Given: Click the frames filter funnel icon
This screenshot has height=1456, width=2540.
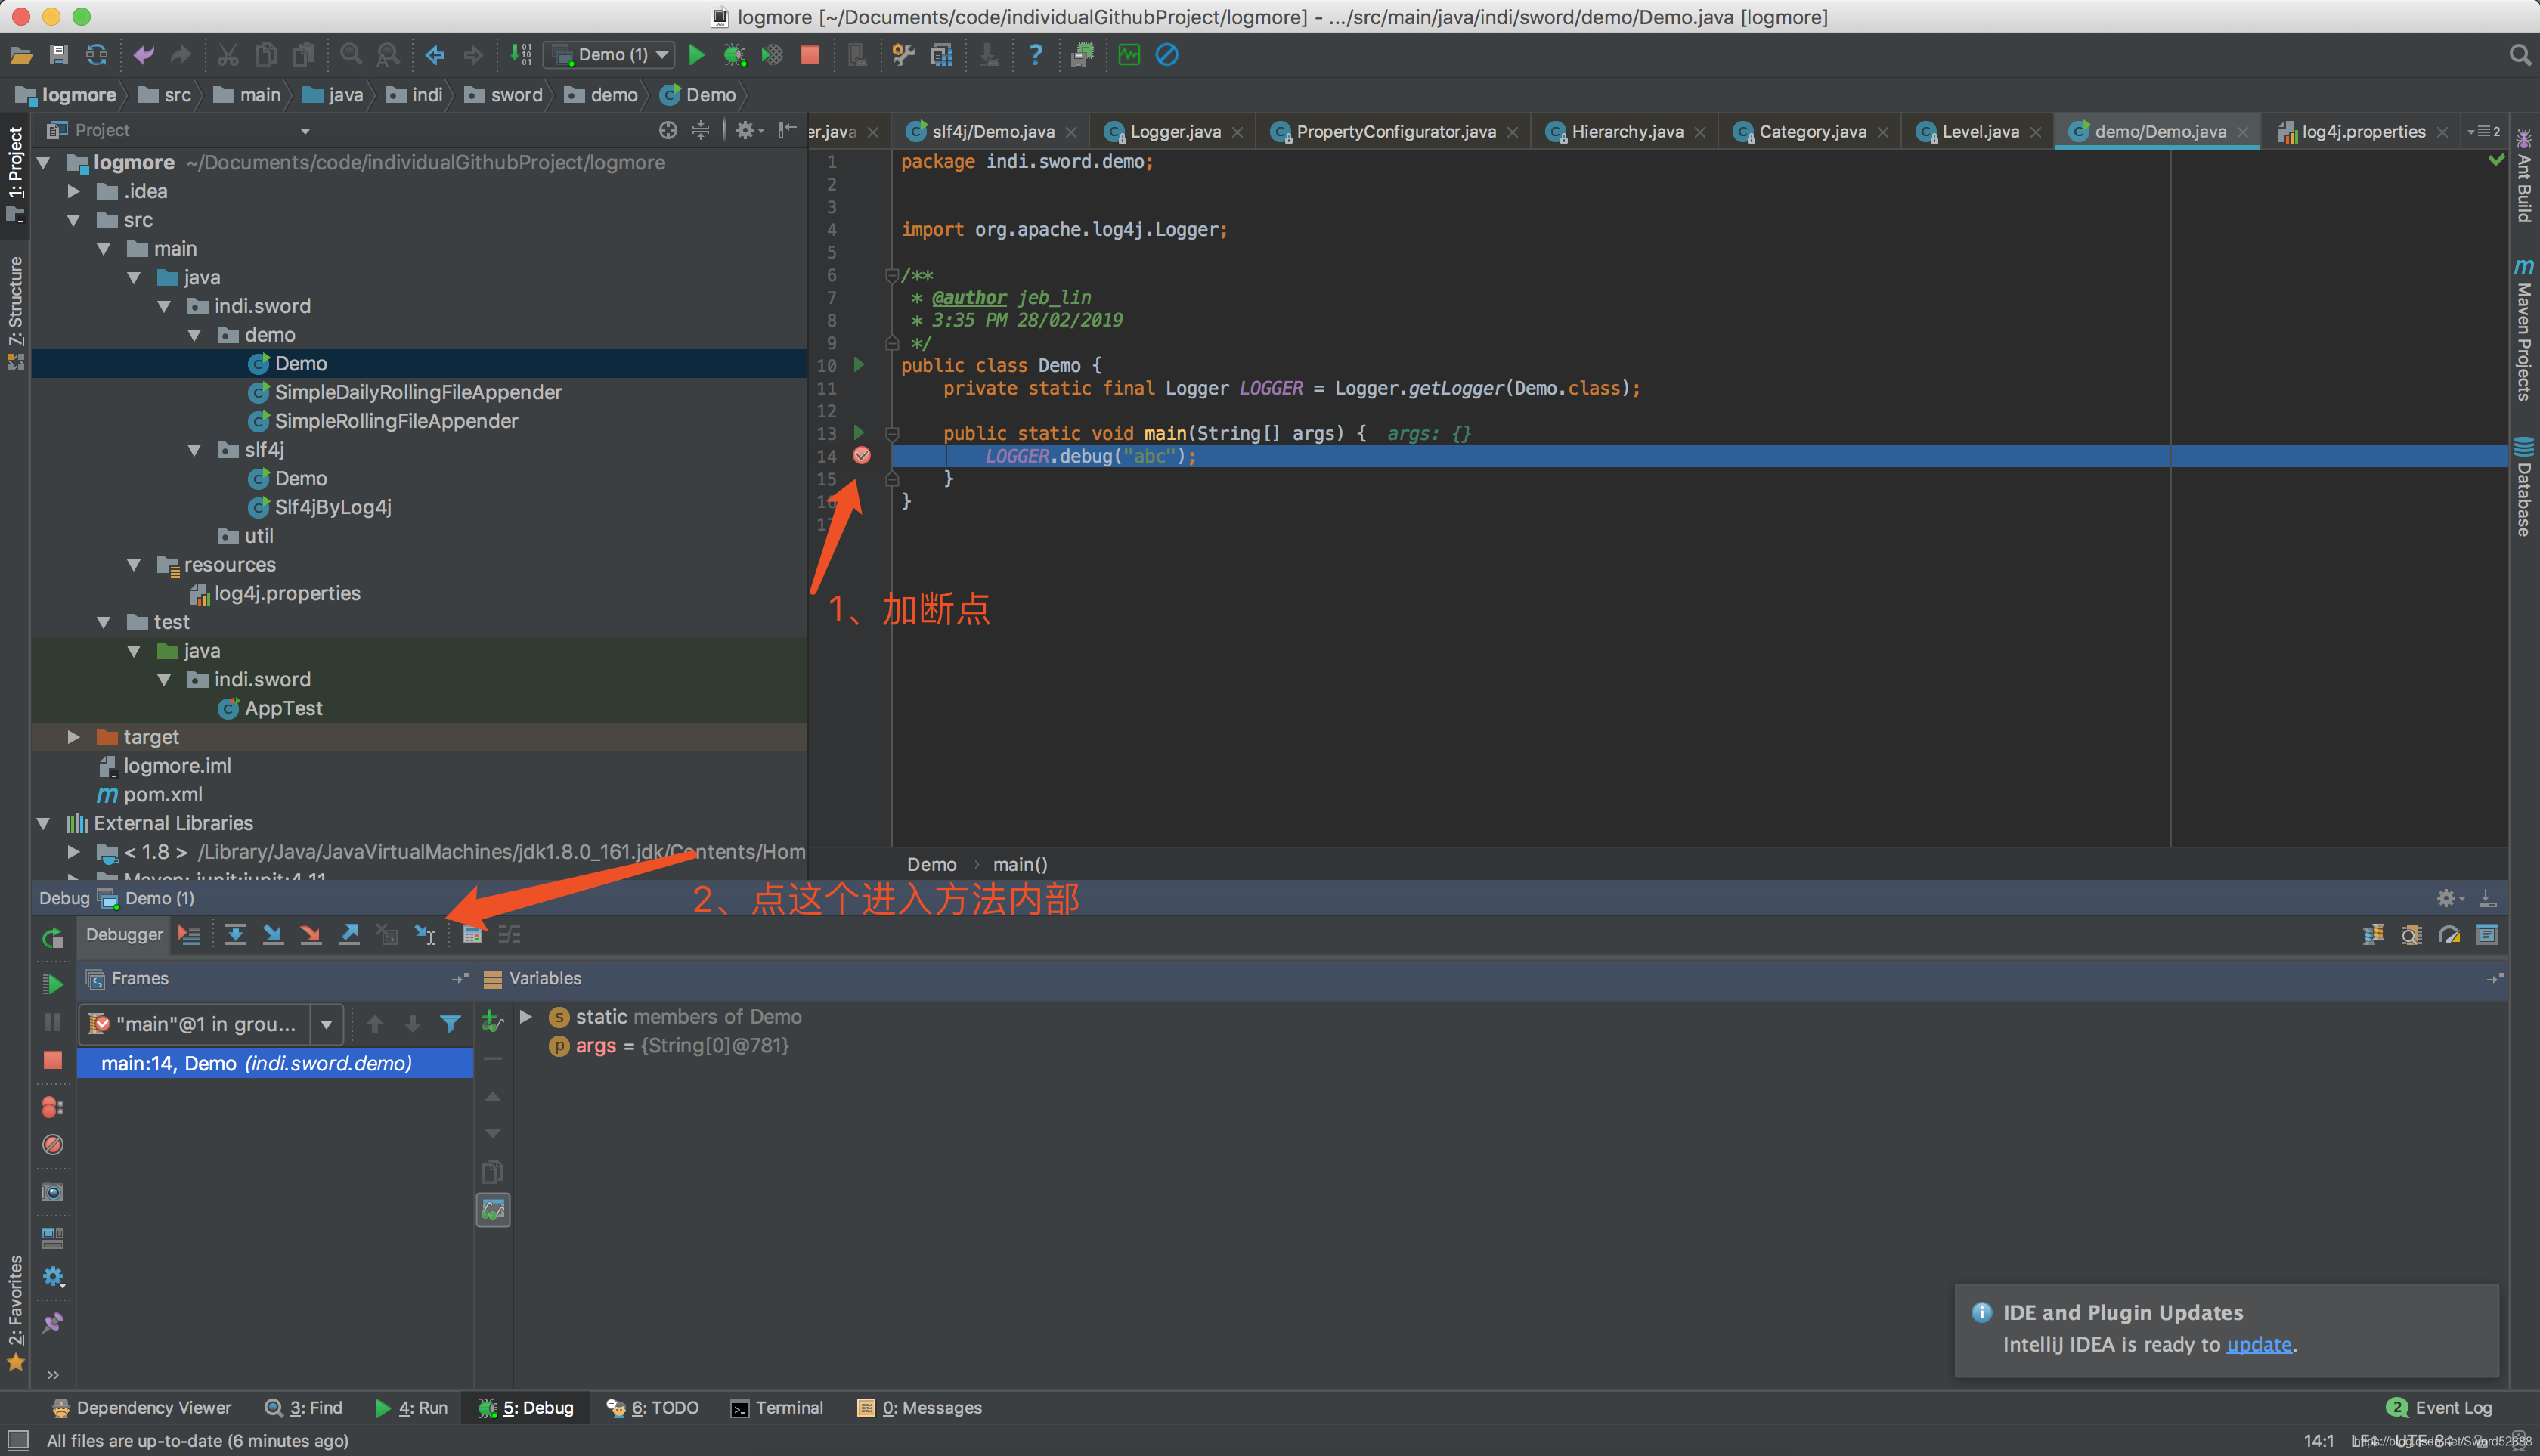Looking at the screenshot, I should point(450,1024).
